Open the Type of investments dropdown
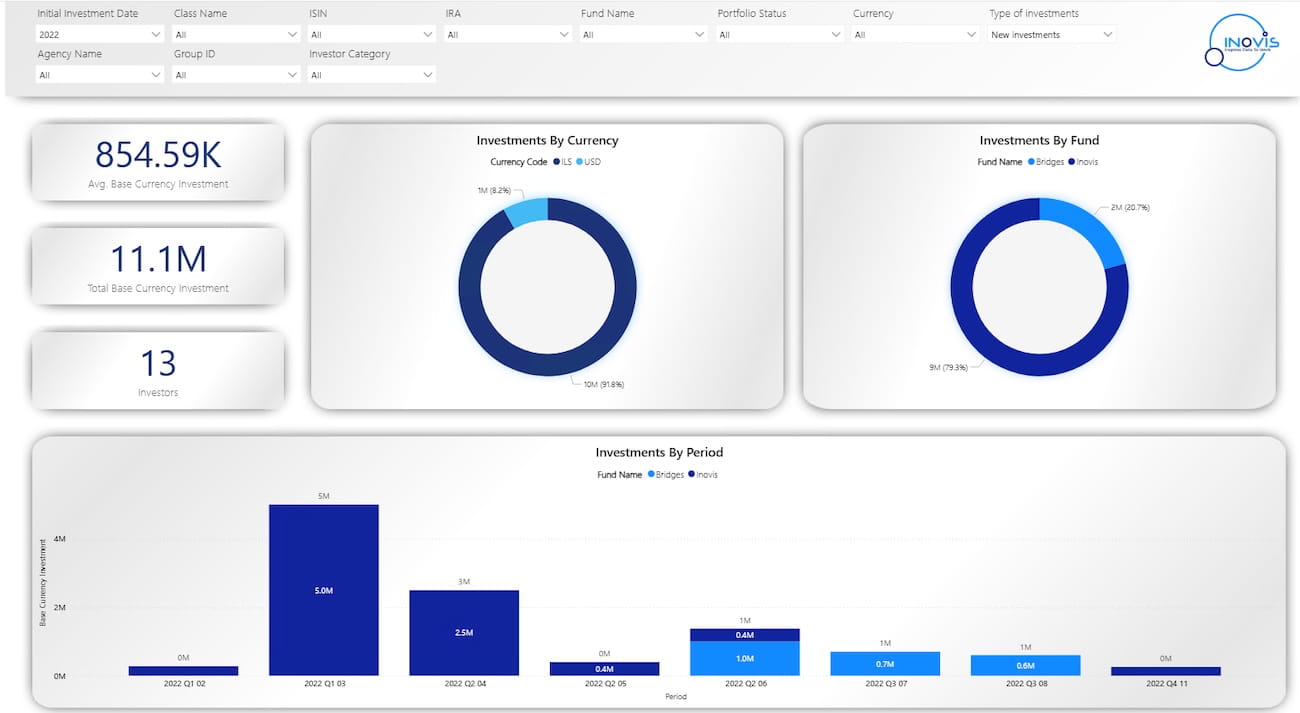Image resolution: width=1300 pixels, height=713 pixels. click(x=1051, y=35)
